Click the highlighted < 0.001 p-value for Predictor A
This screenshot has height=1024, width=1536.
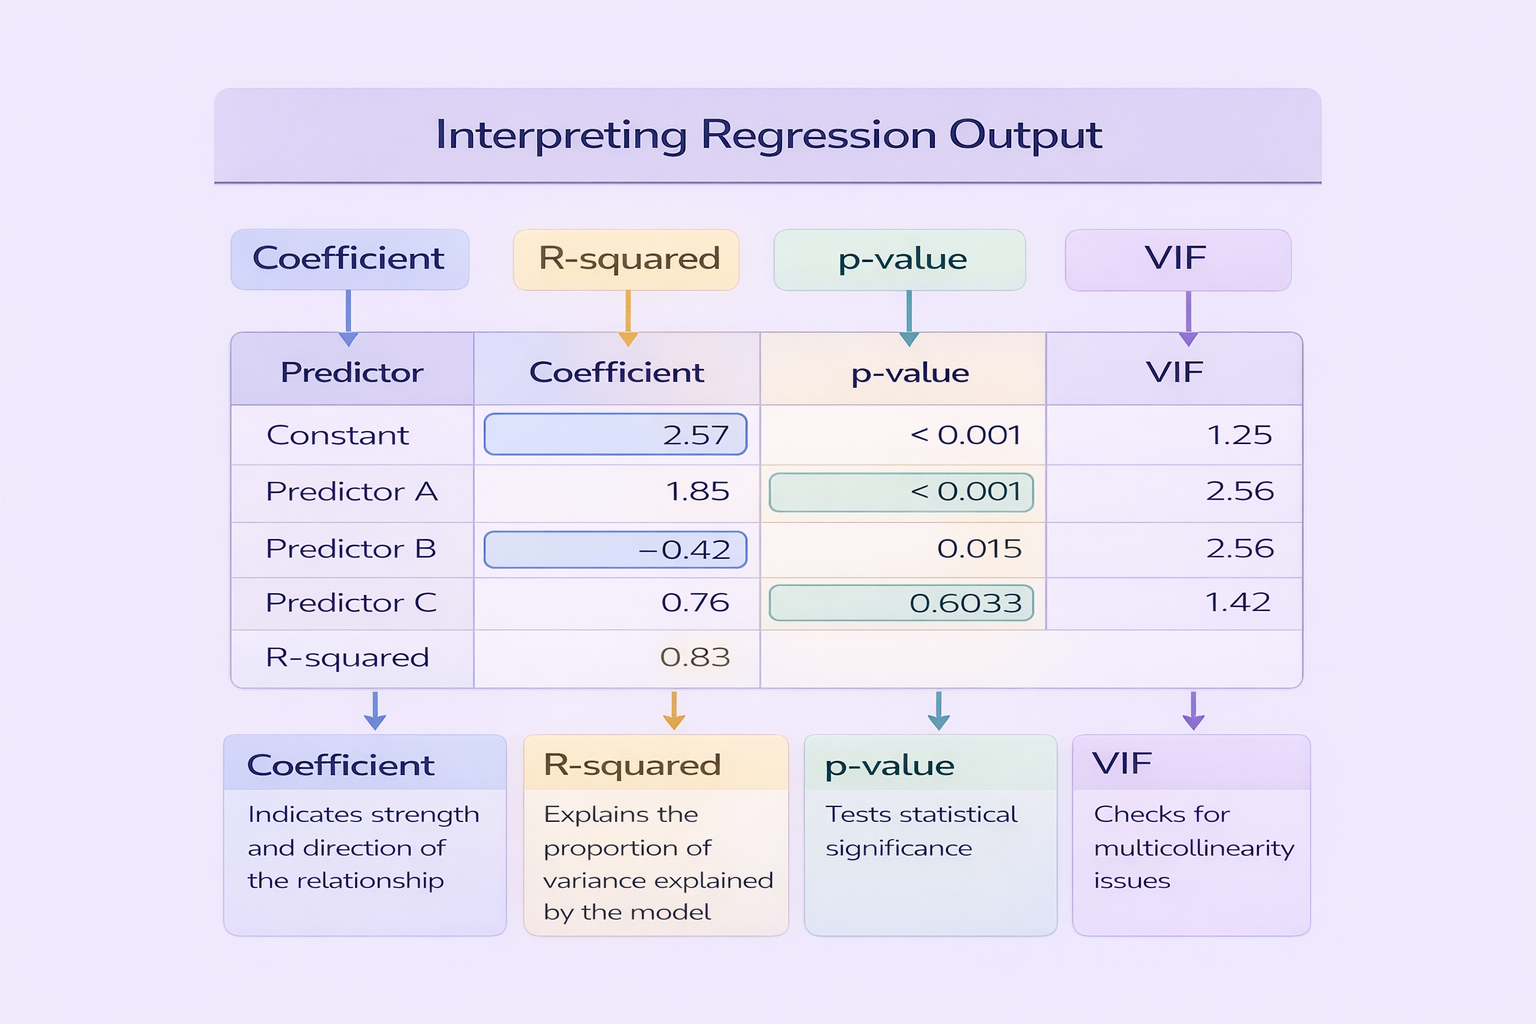coord(901,492)
